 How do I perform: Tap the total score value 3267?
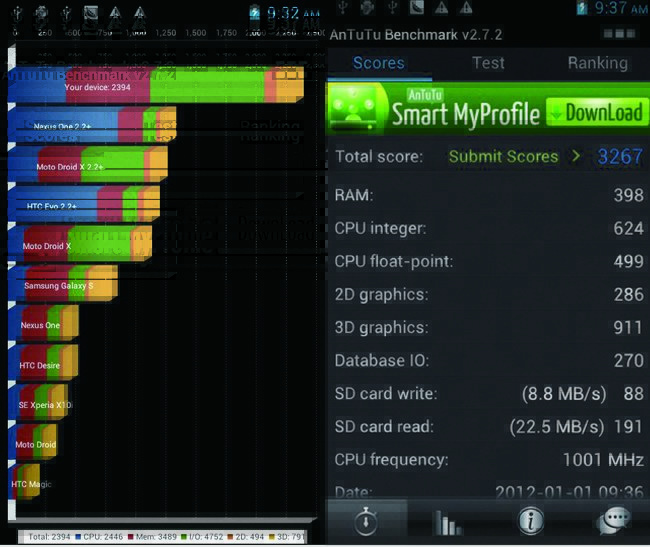[620, 156]
